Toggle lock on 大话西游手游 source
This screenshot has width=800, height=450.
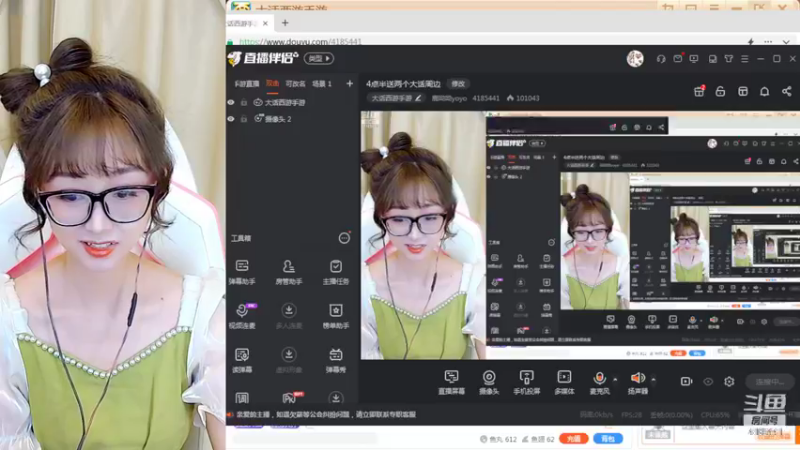tap(244, 103)
